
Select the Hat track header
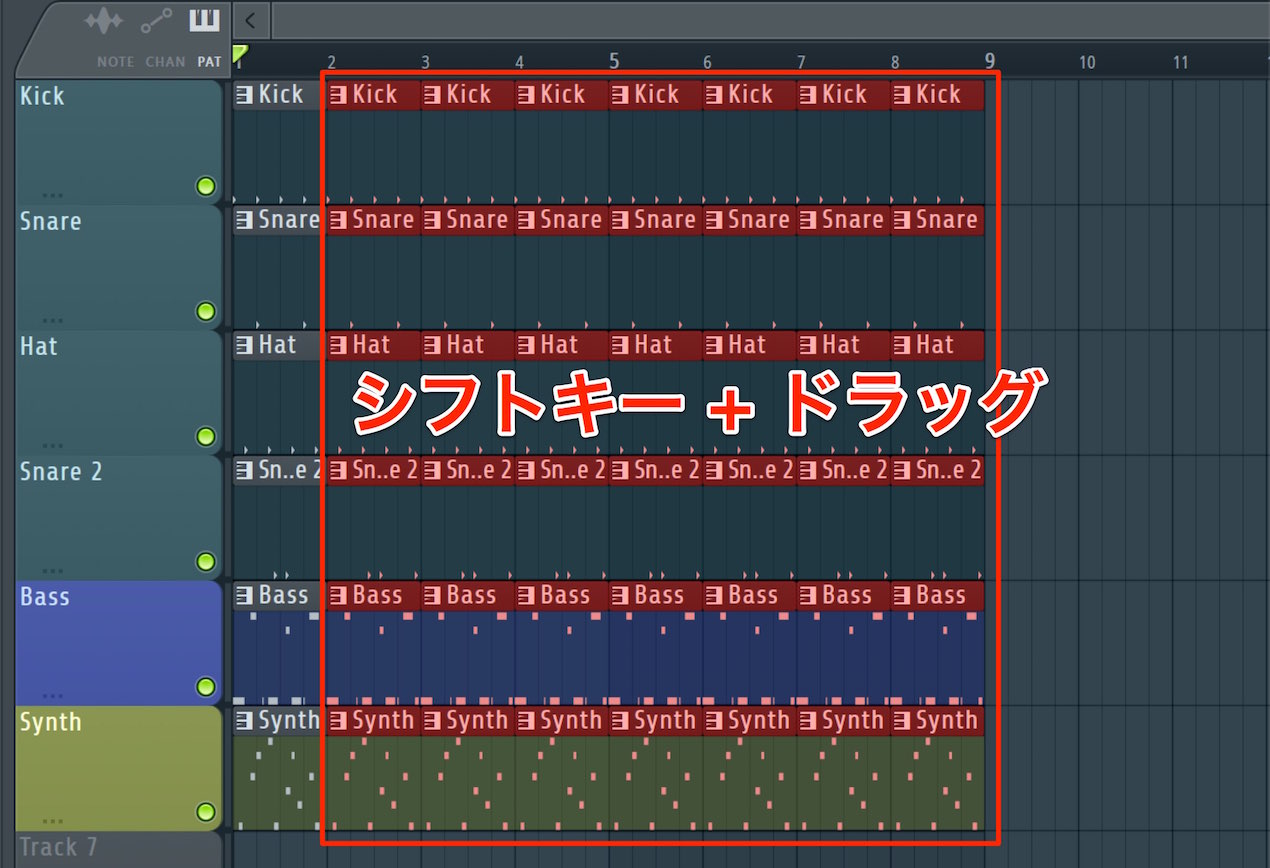119,392
